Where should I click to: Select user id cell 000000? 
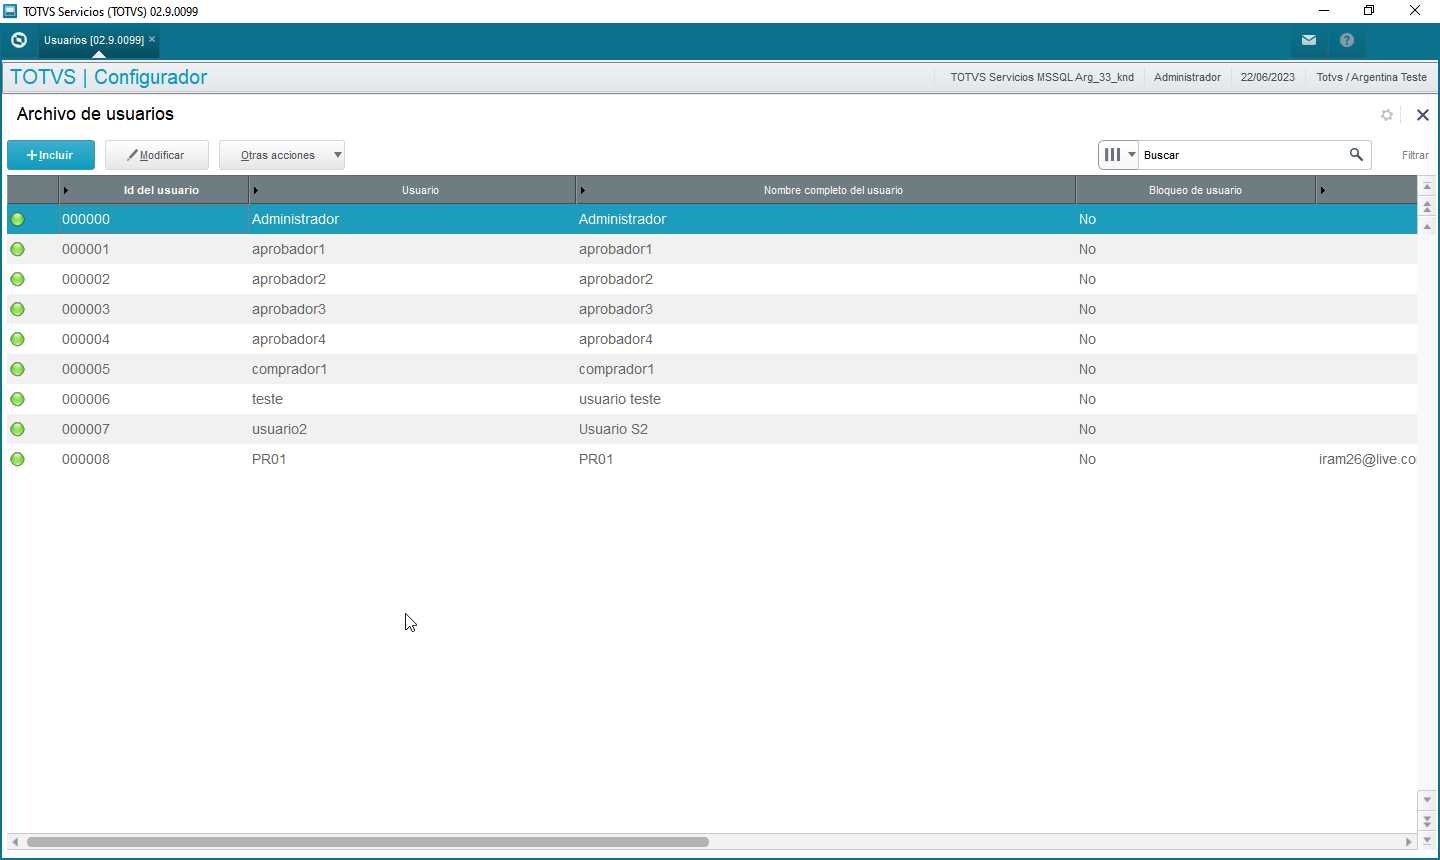pyautogui.click(x=154, y=219)
